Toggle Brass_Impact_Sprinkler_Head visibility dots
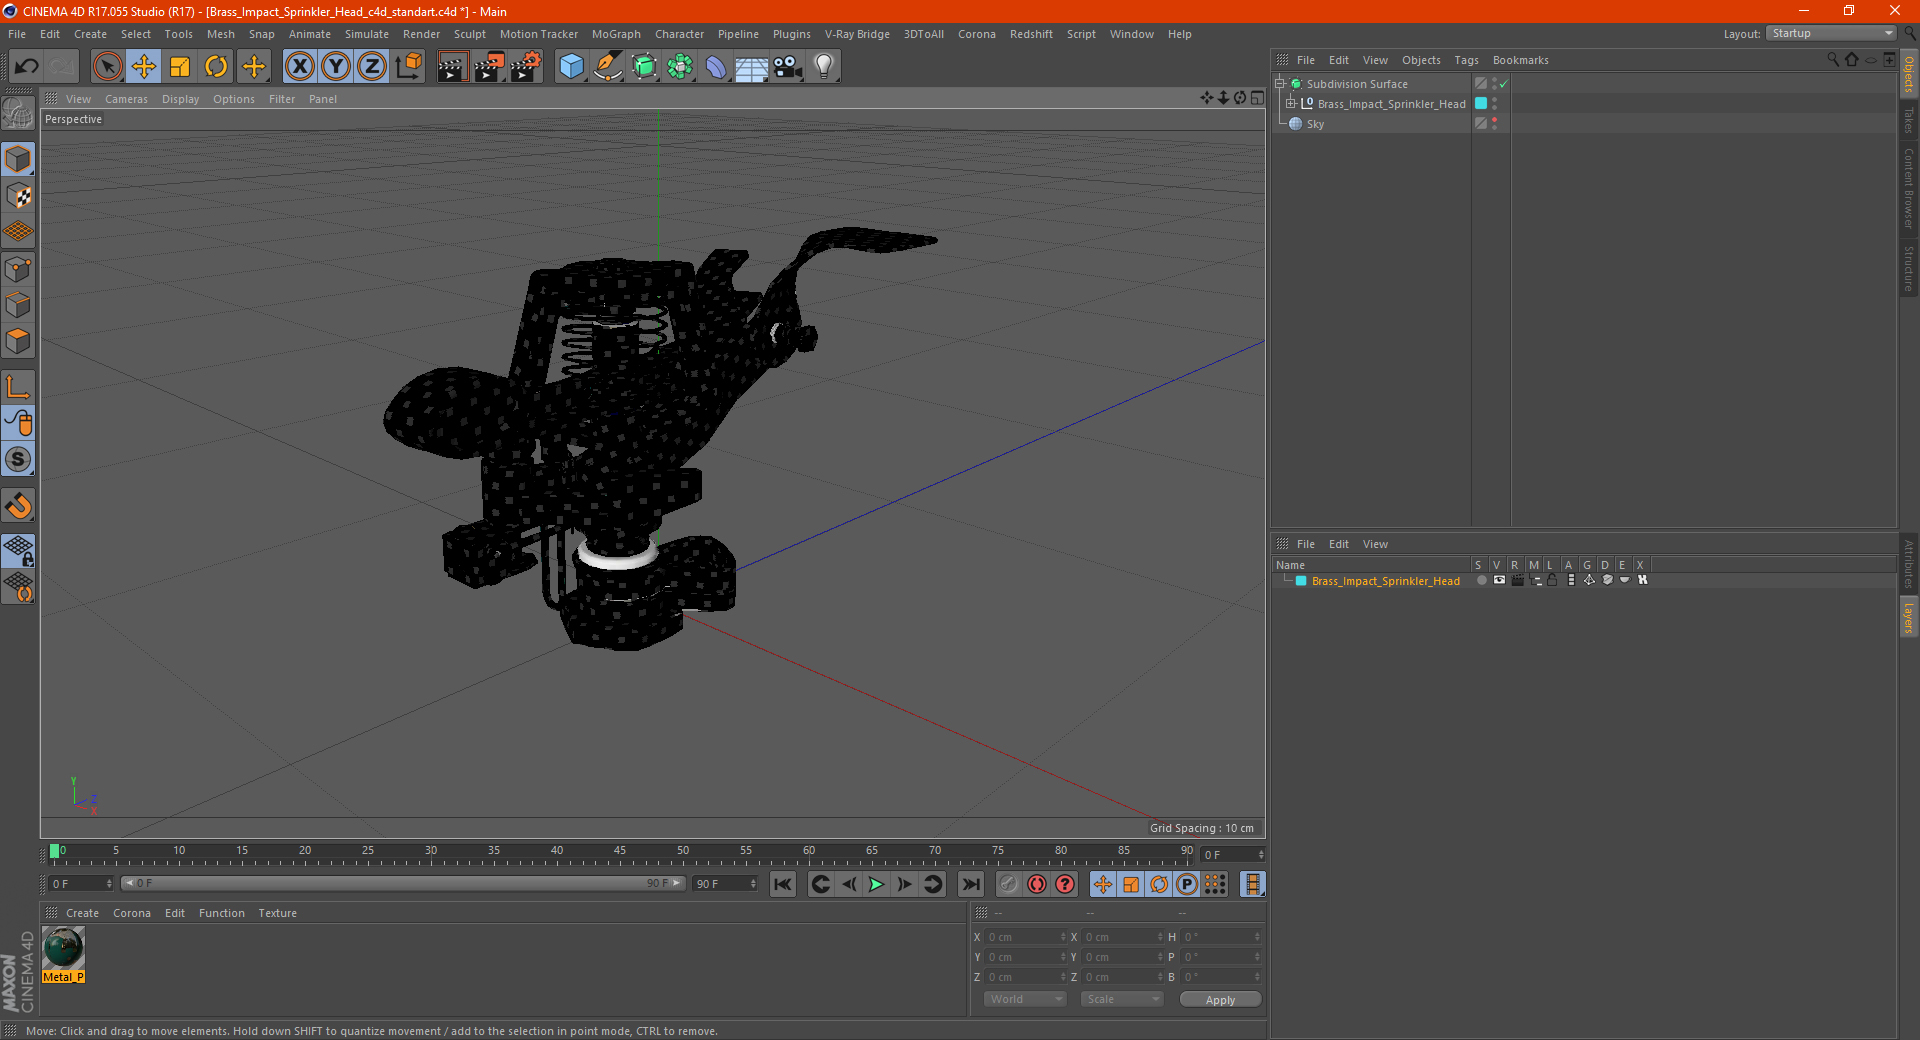The width and height of the screenshot is (1920, 1040). tap(1495, 104)
